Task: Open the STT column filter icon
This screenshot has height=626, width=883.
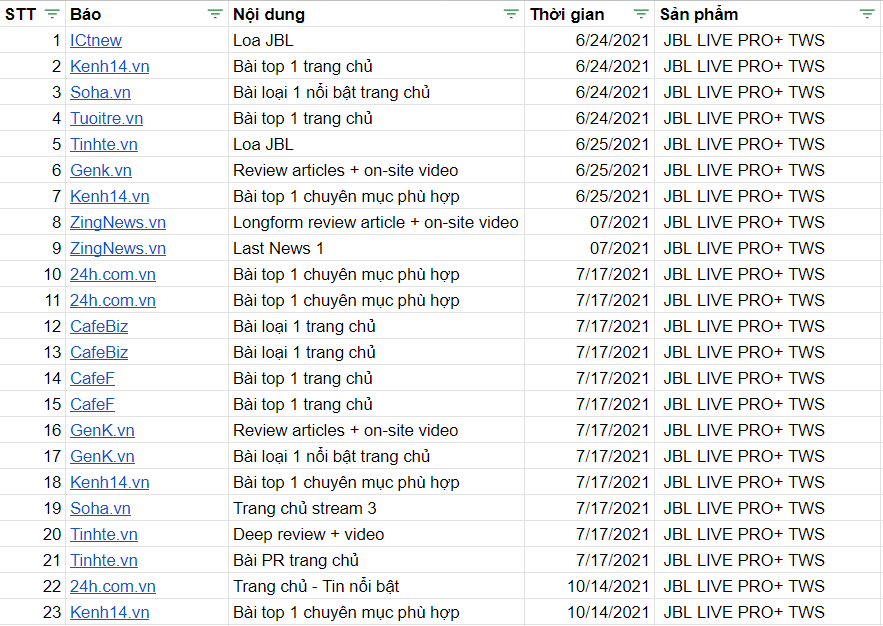Action: [52, 14]
